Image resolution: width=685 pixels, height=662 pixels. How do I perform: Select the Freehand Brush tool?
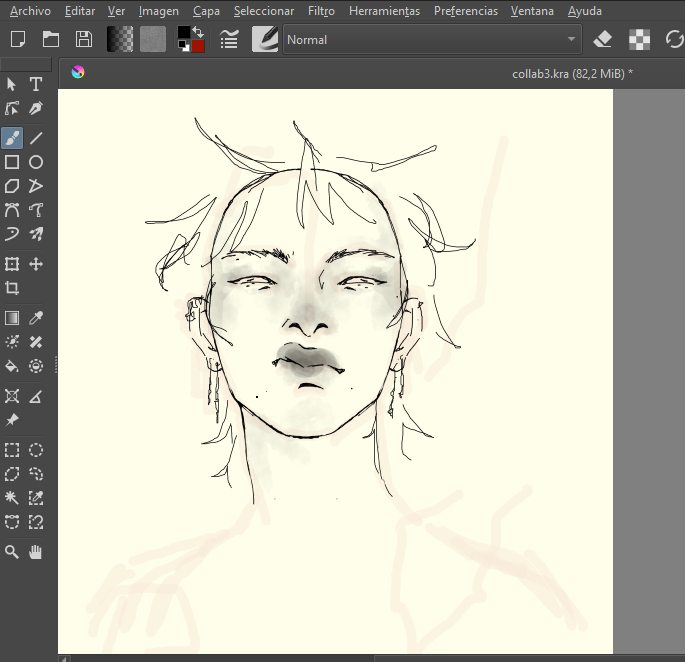[12, 138]
